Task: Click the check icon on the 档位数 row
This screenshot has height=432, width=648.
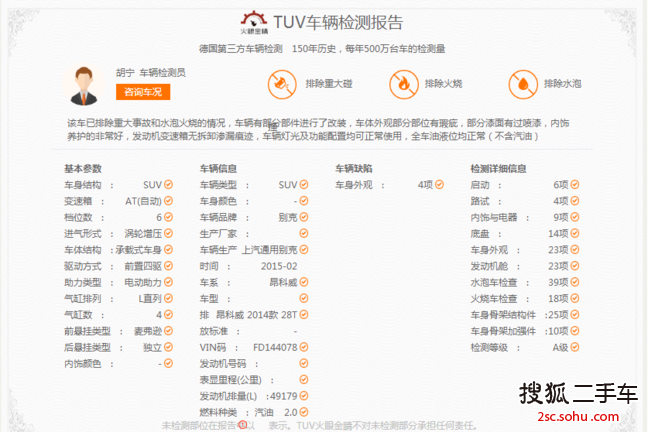Action: pos(168,217)
